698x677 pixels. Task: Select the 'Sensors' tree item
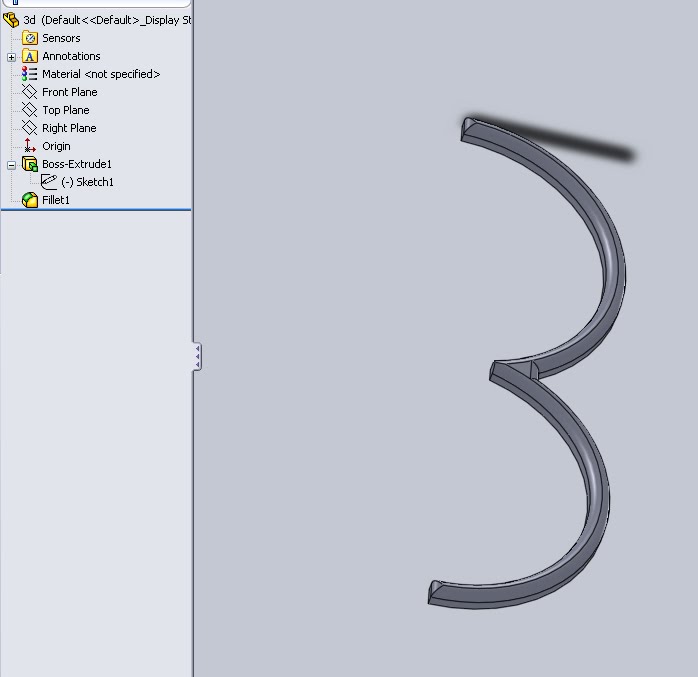pos(61,38)
